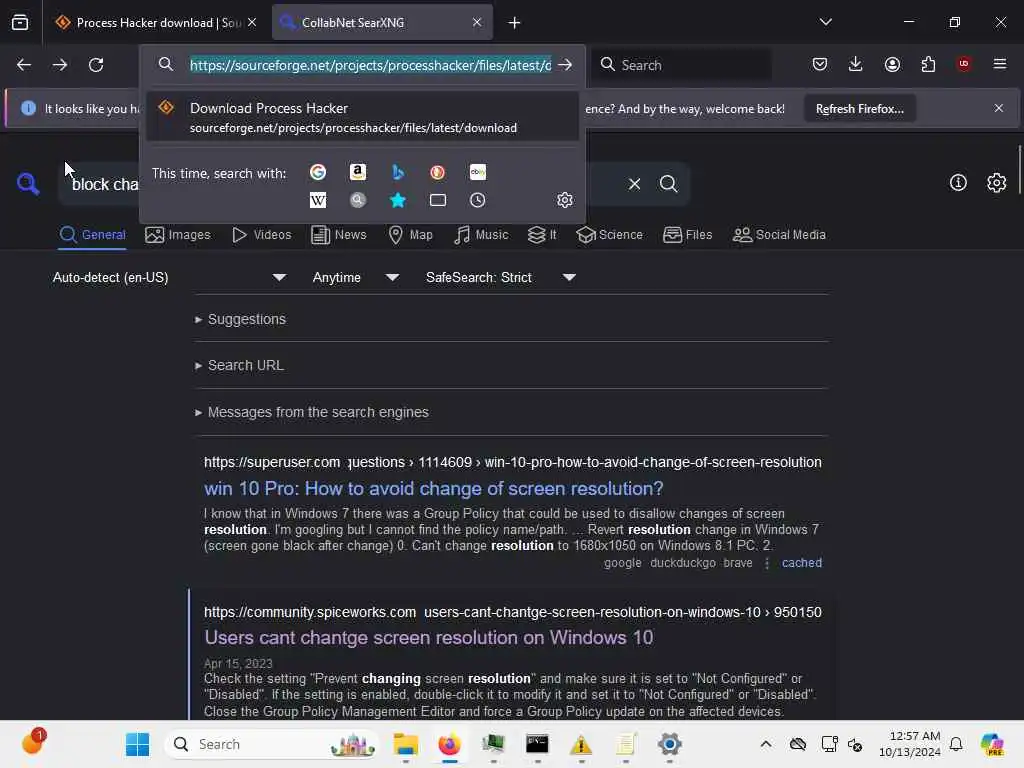The height and width of the screenshot is (768, 1024).
Task: Expand Messages from the search engines
Action: click(x=312, y=413)
